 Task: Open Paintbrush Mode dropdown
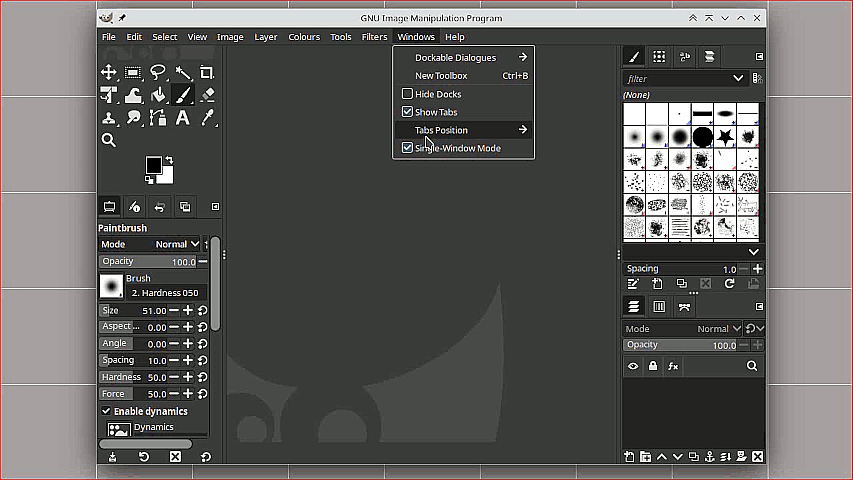coord(150,244)
